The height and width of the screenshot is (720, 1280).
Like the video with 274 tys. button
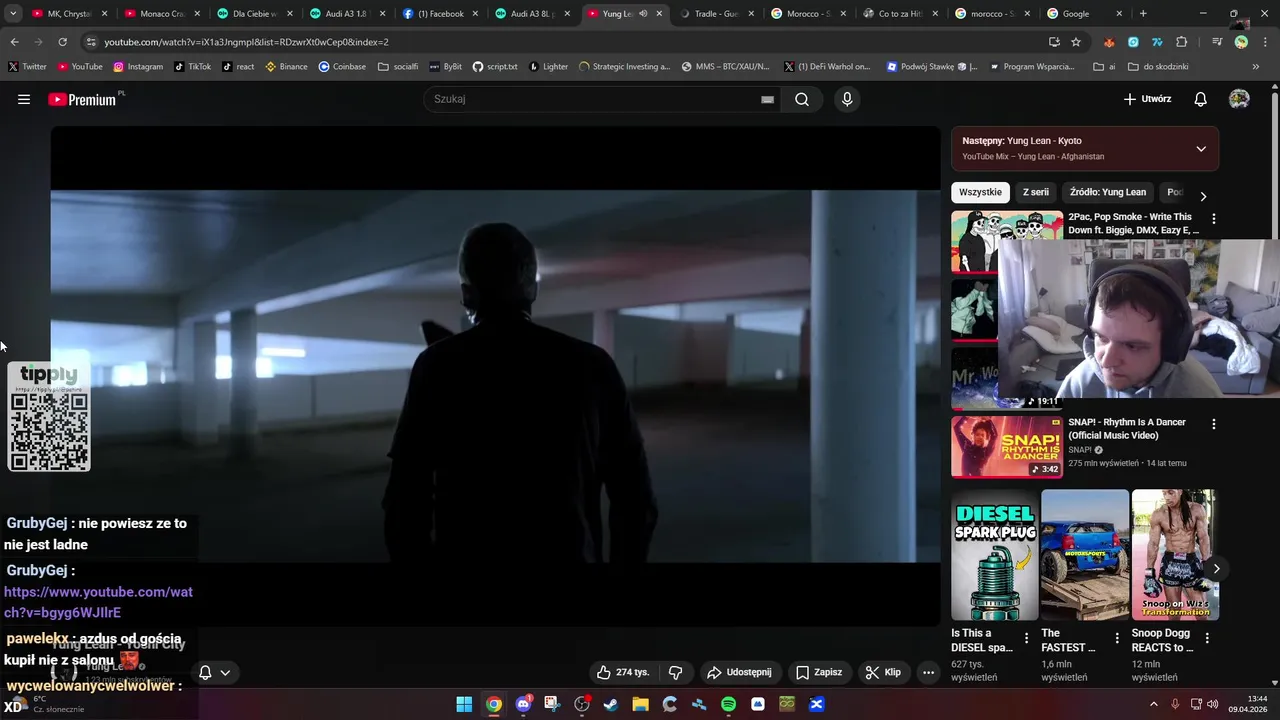point(623,672)
